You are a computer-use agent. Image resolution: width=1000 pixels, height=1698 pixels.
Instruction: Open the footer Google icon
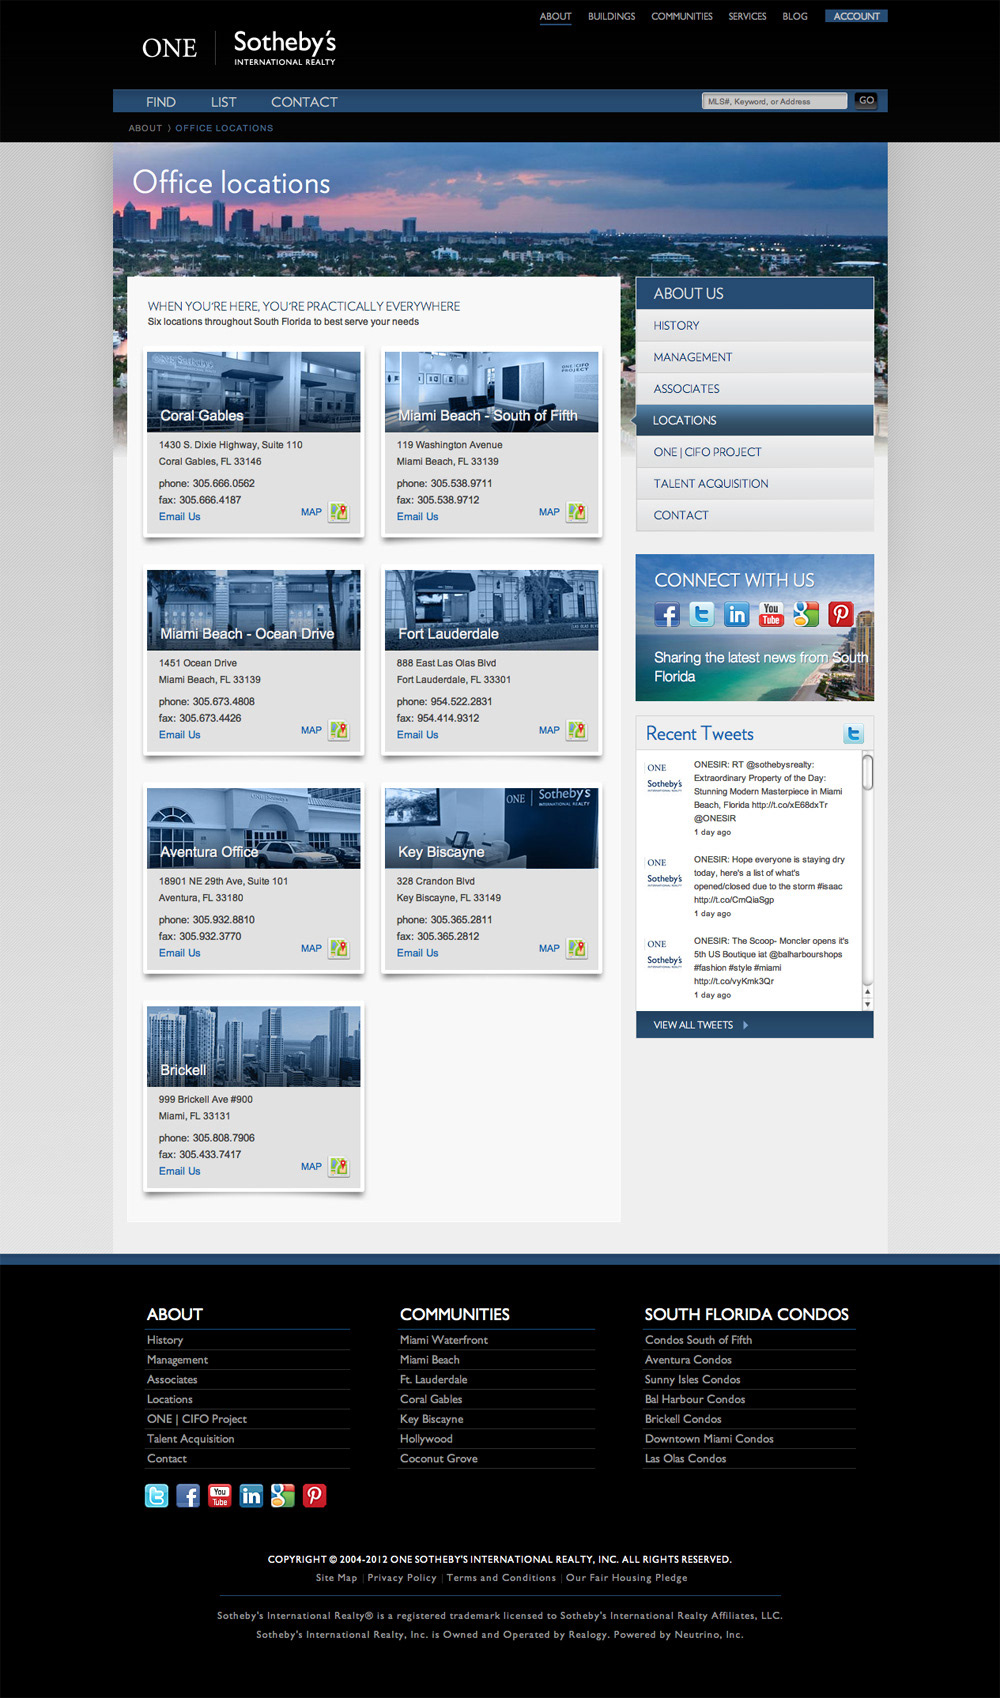pyautogui.click(x=283, y=1495)
